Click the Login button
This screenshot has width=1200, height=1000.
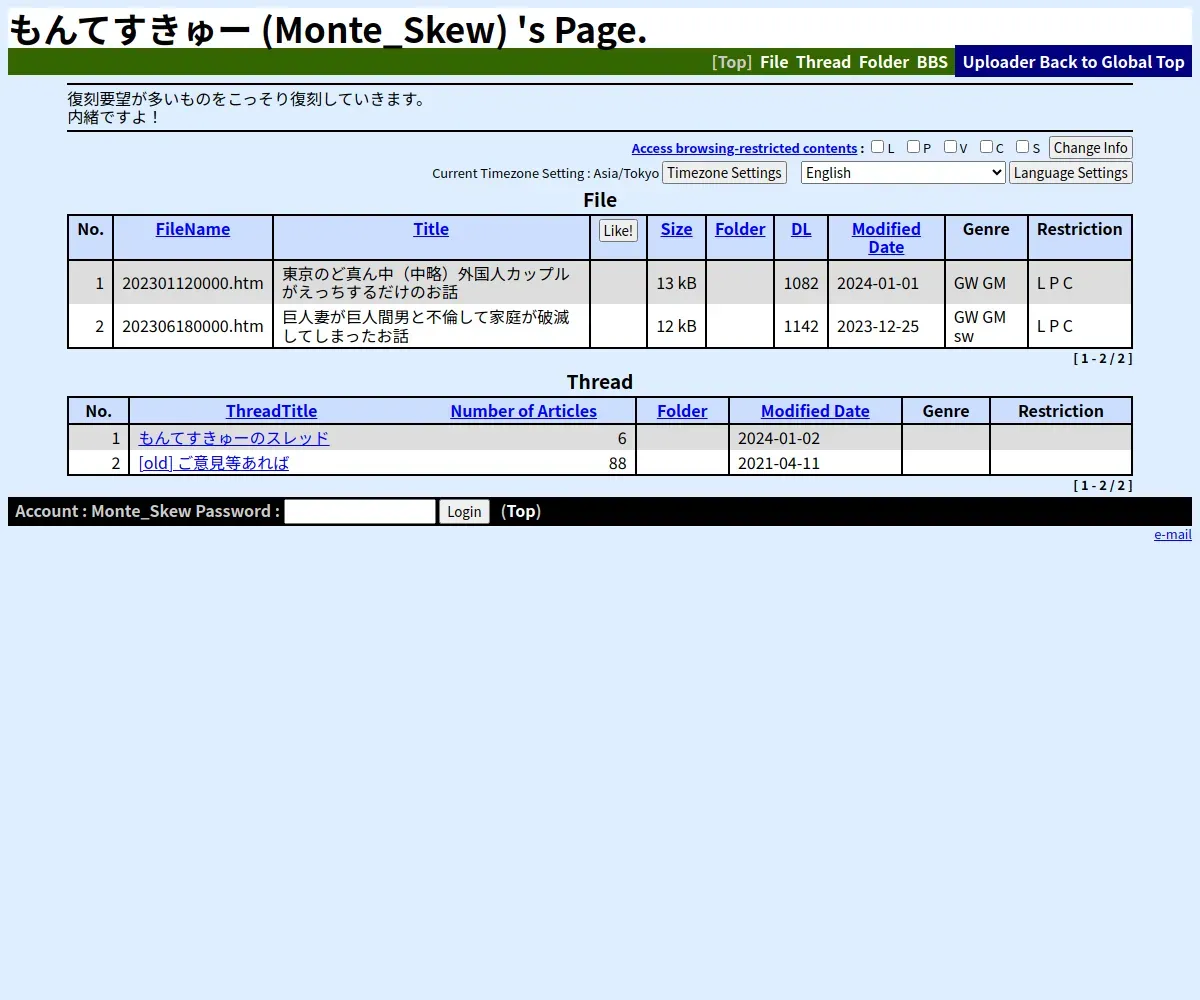pos(464,512)
